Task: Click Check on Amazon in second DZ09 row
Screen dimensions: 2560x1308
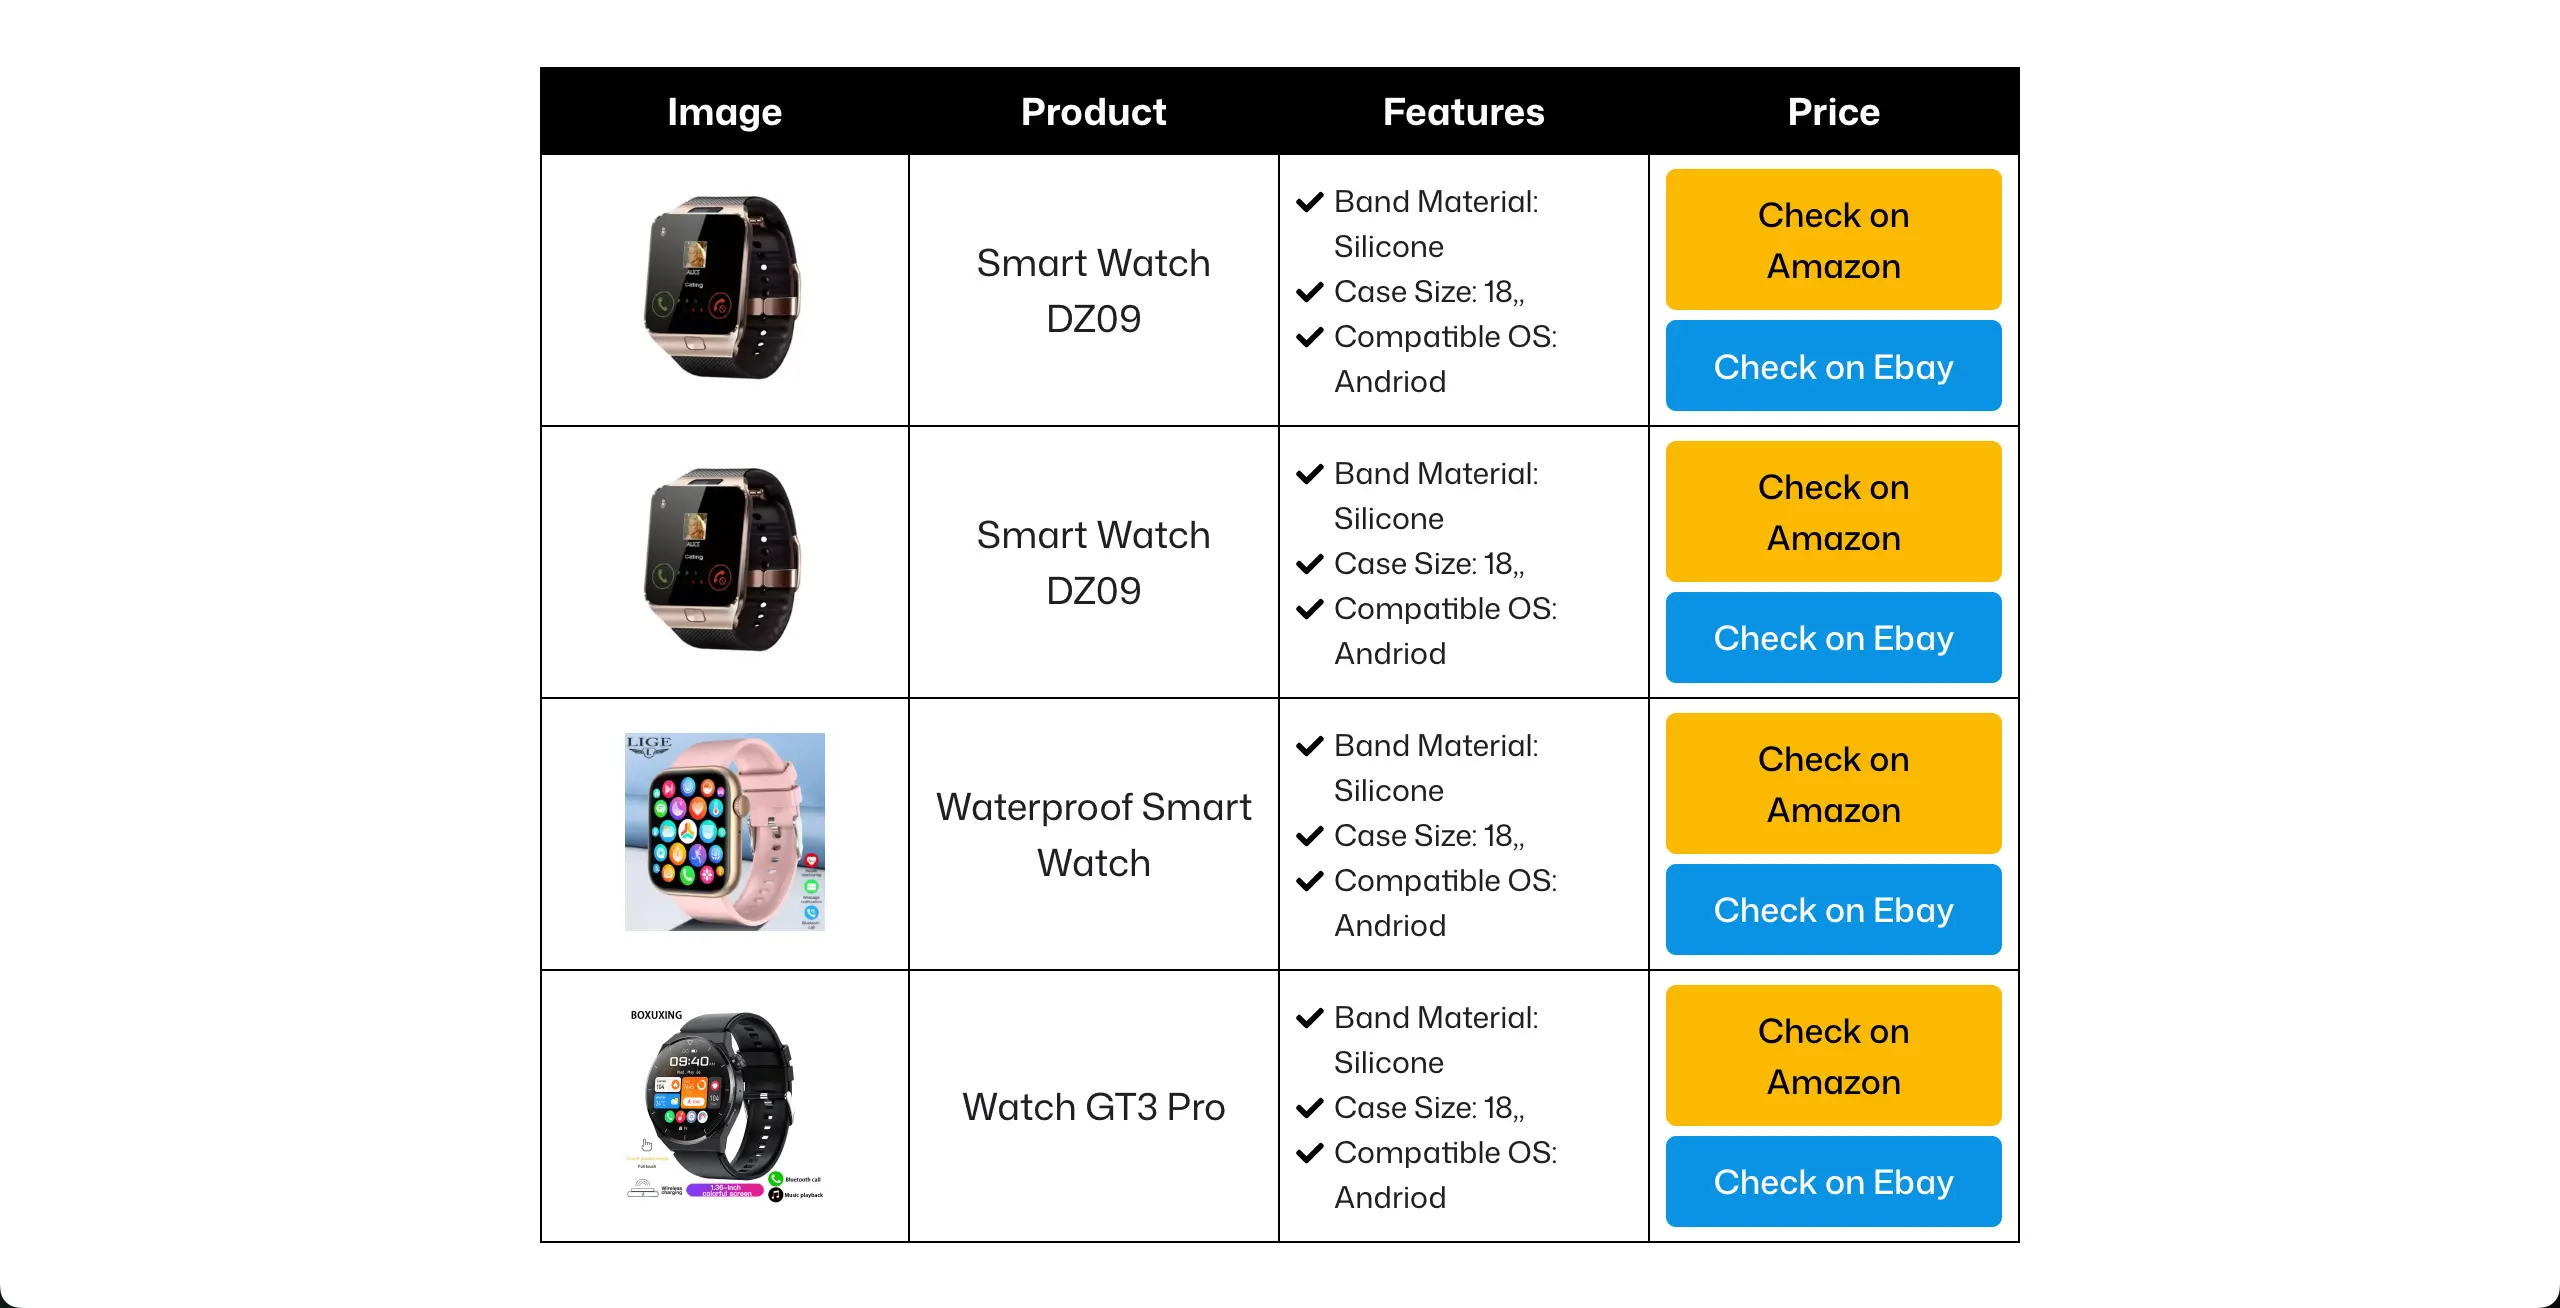Action: click(1833, 512)
